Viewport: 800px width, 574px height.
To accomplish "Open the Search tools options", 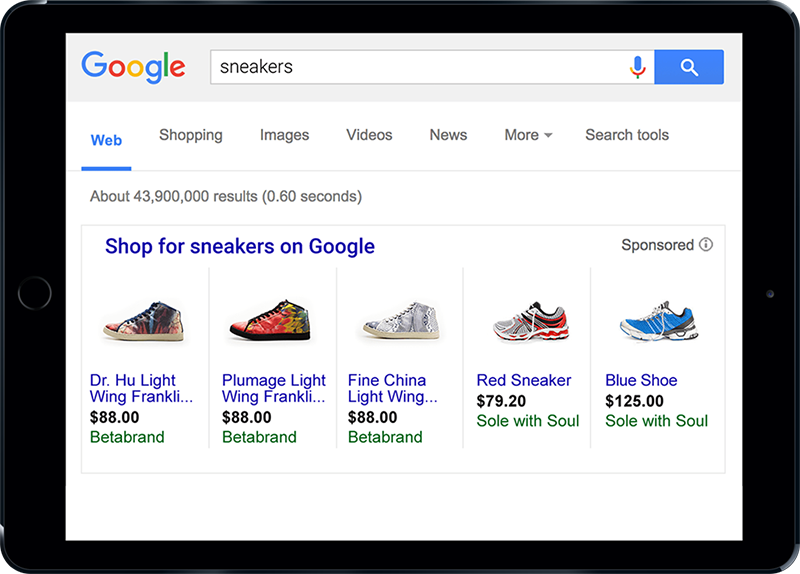I will click(x=627, y=135).
